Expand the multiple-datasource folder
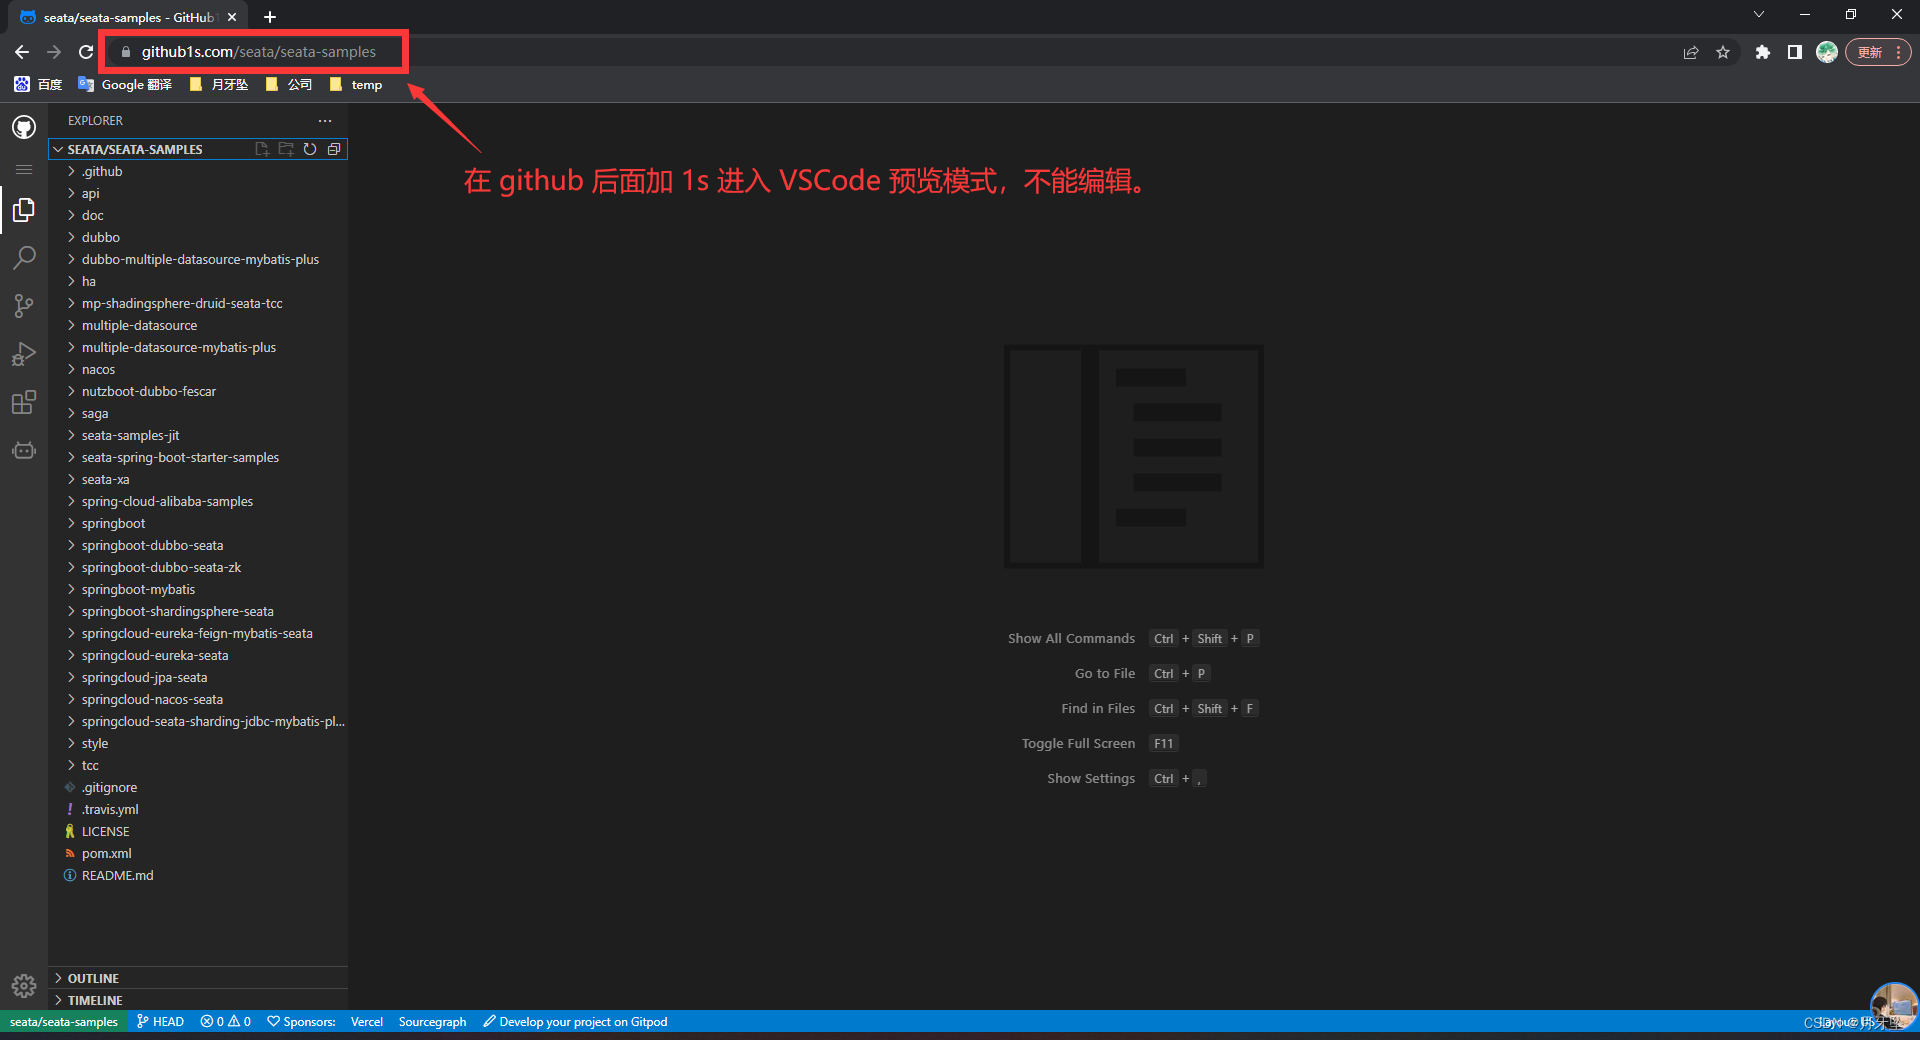Image resolution: width=1920 pixels, height=1040 pixels. [x=198, y=325]
